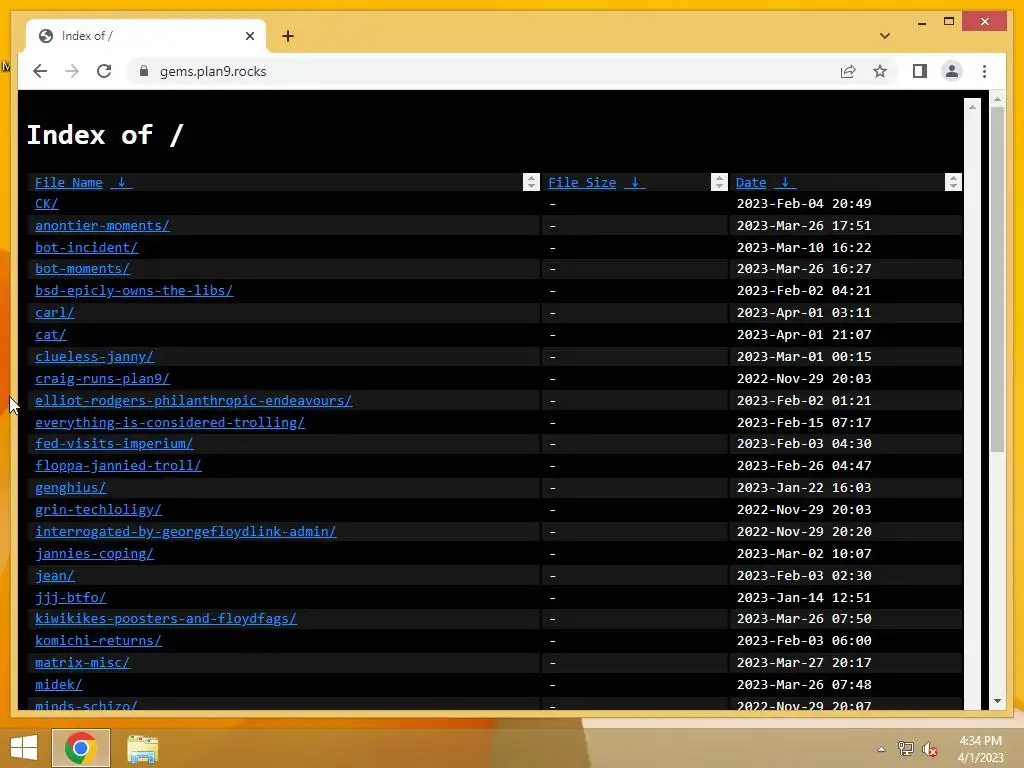Open the bot-moments/ folder
The image size is (1024, 768).
coord(82,269)
